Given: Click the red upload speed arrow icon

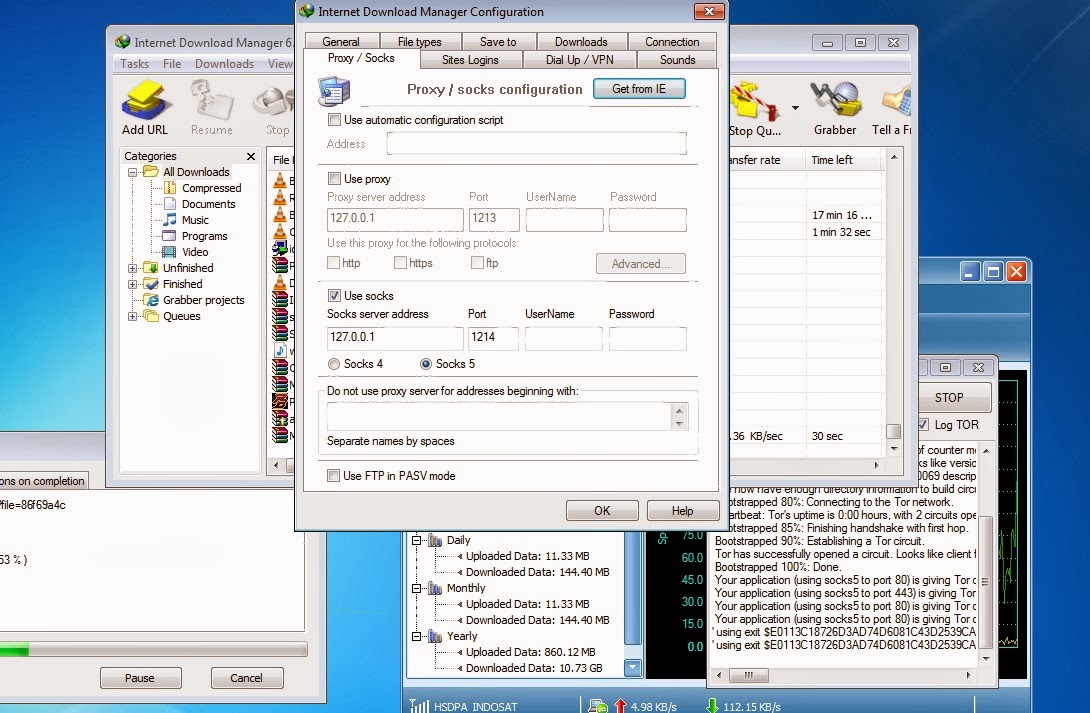Looking at the screenshot, I should (x=621, y=706).
